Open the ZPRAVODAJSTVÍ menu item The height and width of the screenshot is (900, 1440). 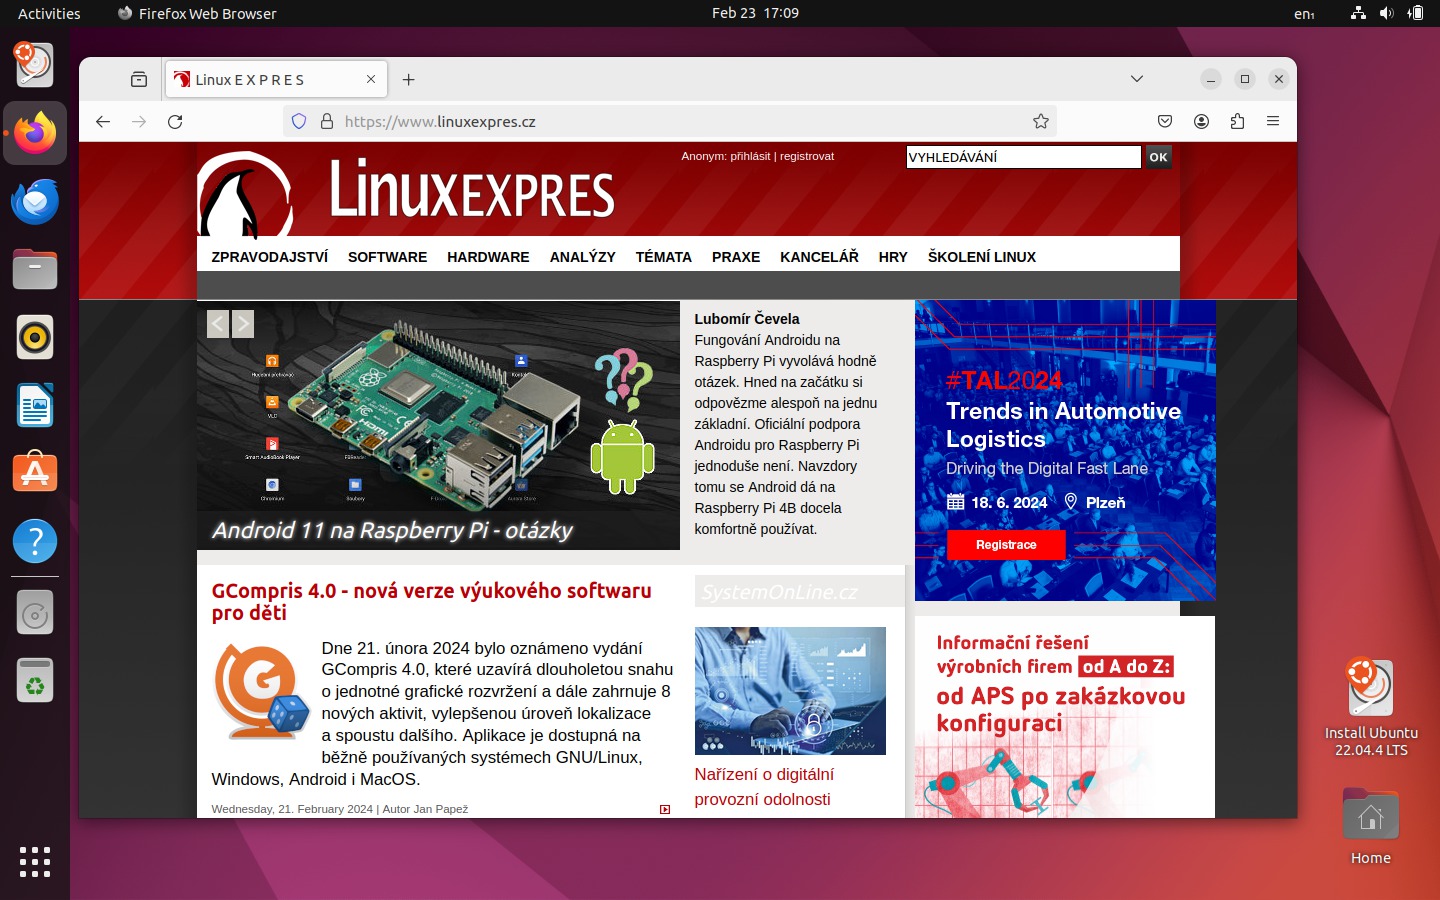coord(270,257)
